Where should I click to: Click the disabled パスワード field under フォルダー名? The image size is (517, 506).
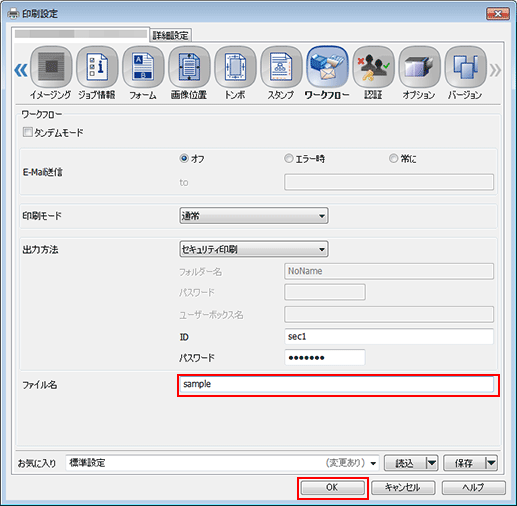pyautogui.click(x=325, y=292)
